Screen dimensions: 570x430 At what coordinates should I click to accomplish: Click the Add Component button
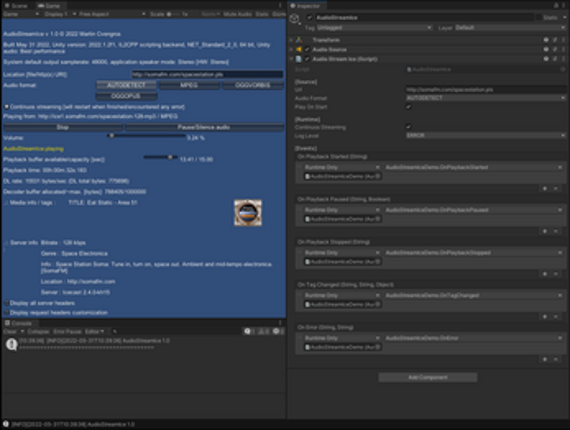pos(428,377)
